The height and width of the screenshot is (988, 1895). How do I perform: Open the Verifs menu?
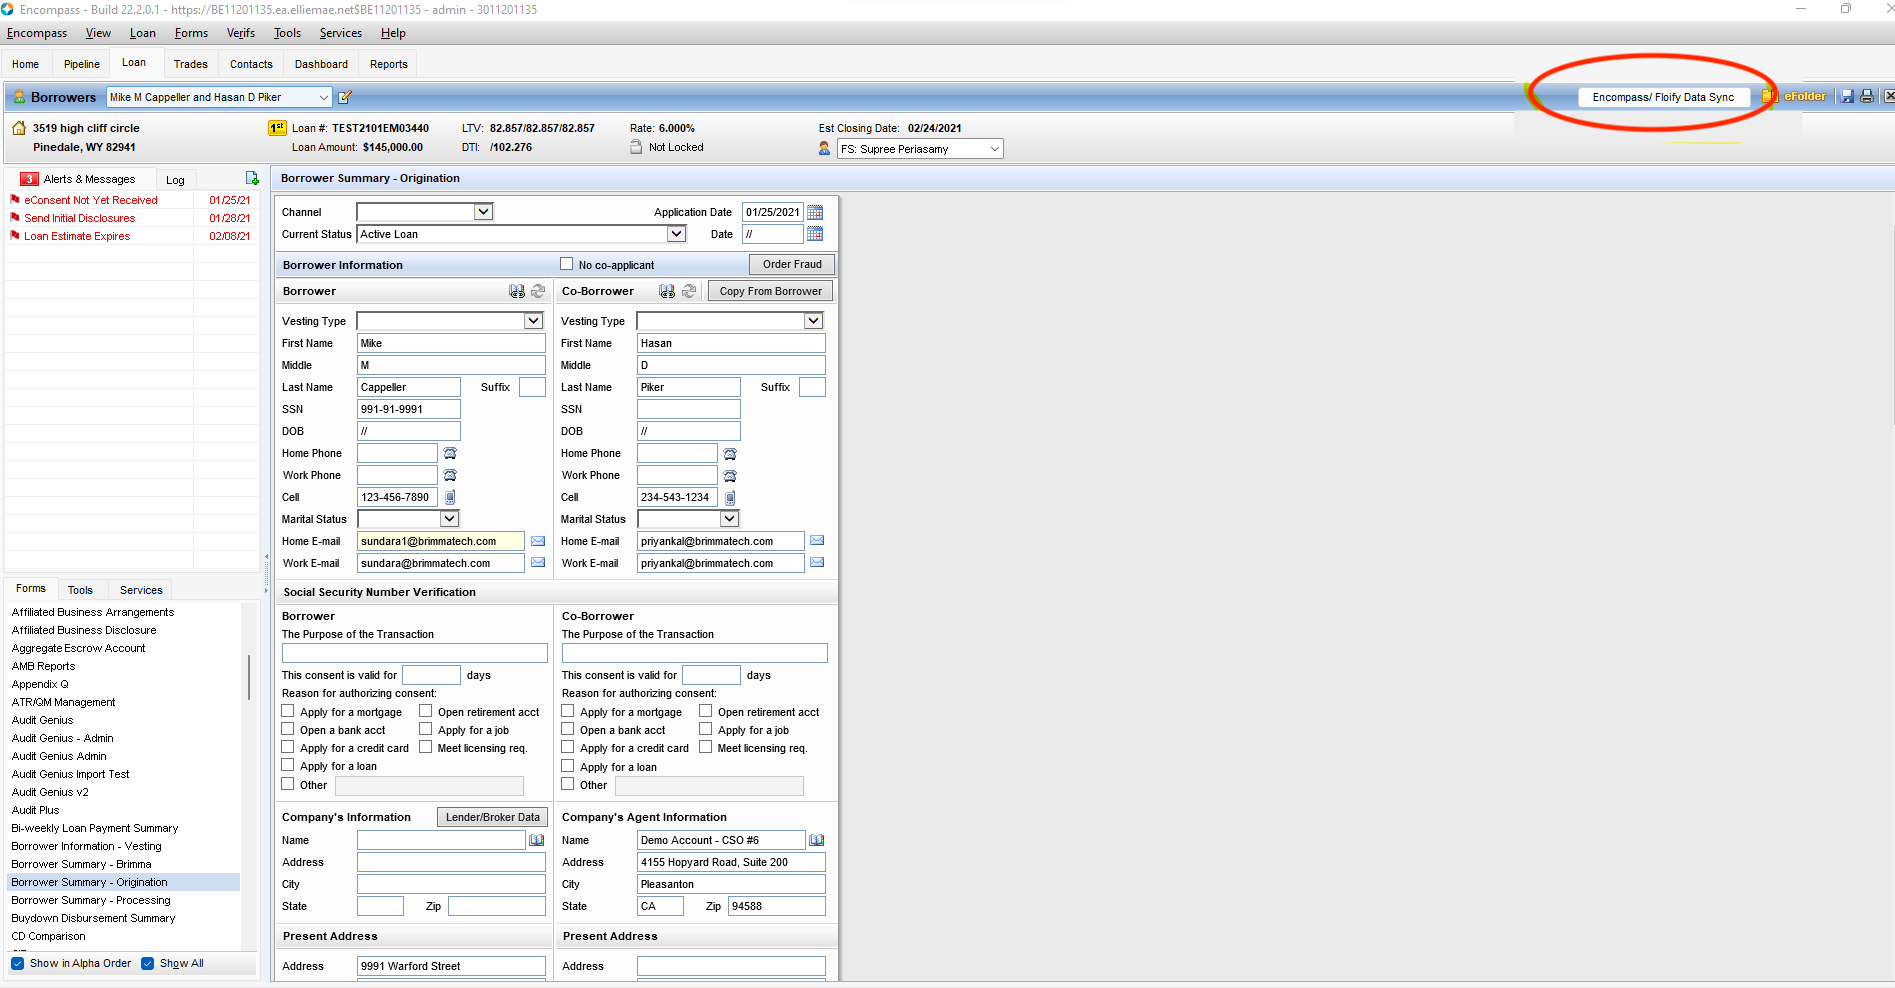[240, 33]
